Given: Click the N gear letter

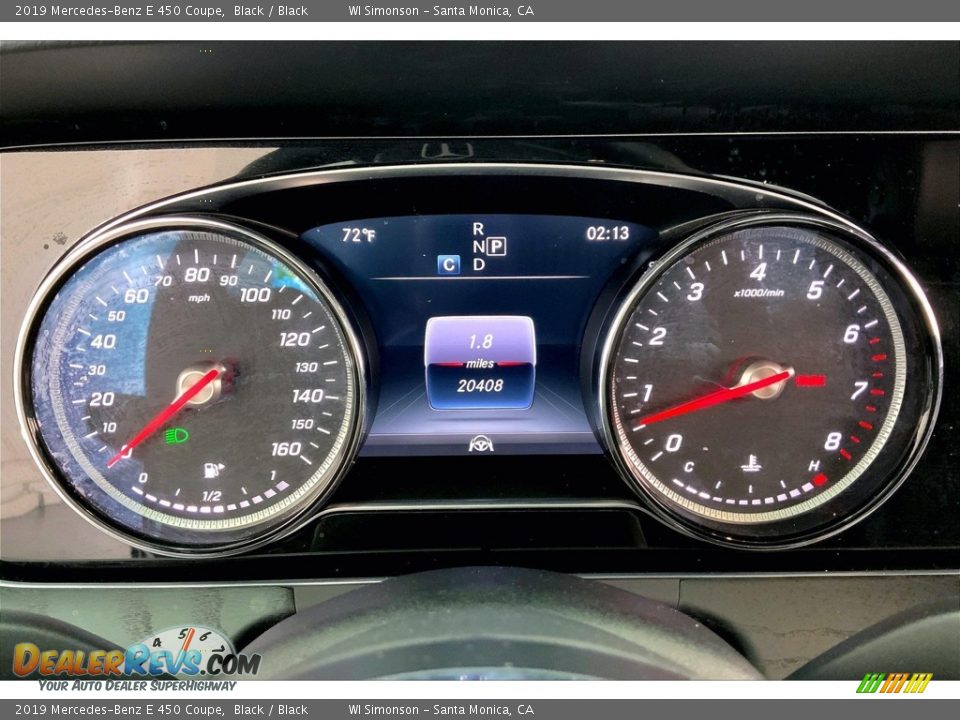Looking at the screenshot, I should point(478,247).
